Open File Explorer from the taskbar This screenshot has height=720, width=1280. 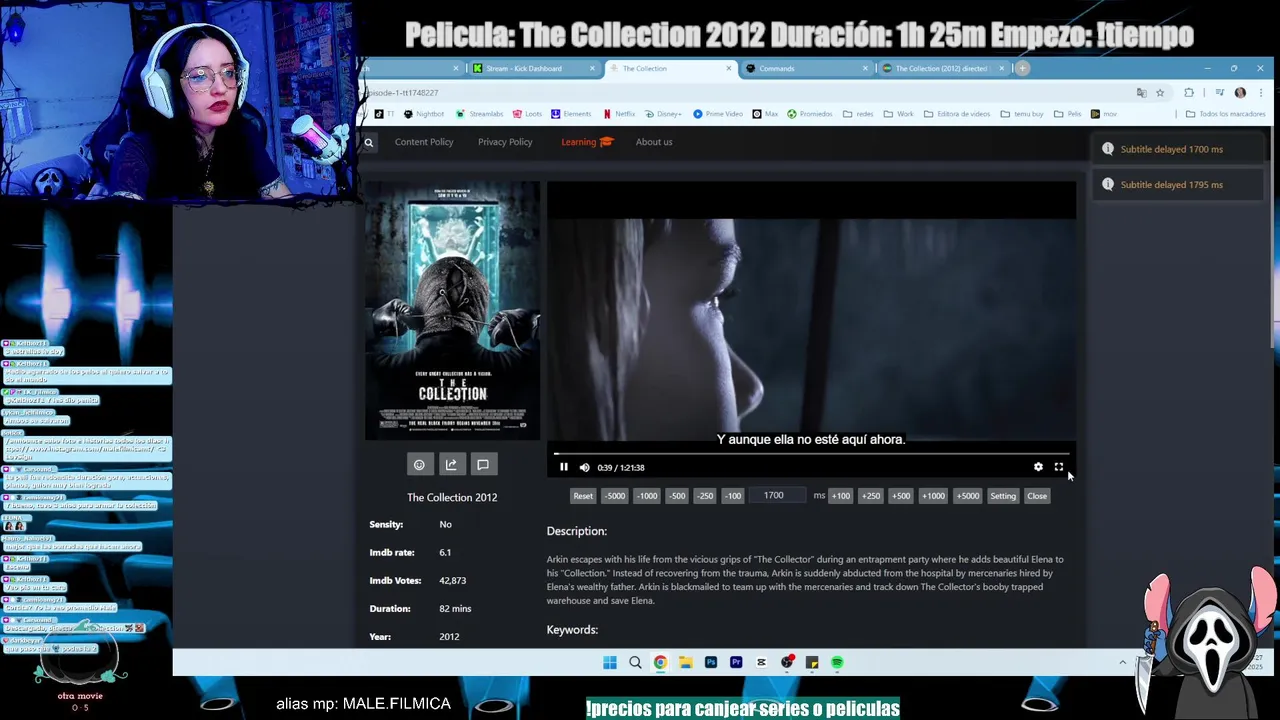click(685, 662)
